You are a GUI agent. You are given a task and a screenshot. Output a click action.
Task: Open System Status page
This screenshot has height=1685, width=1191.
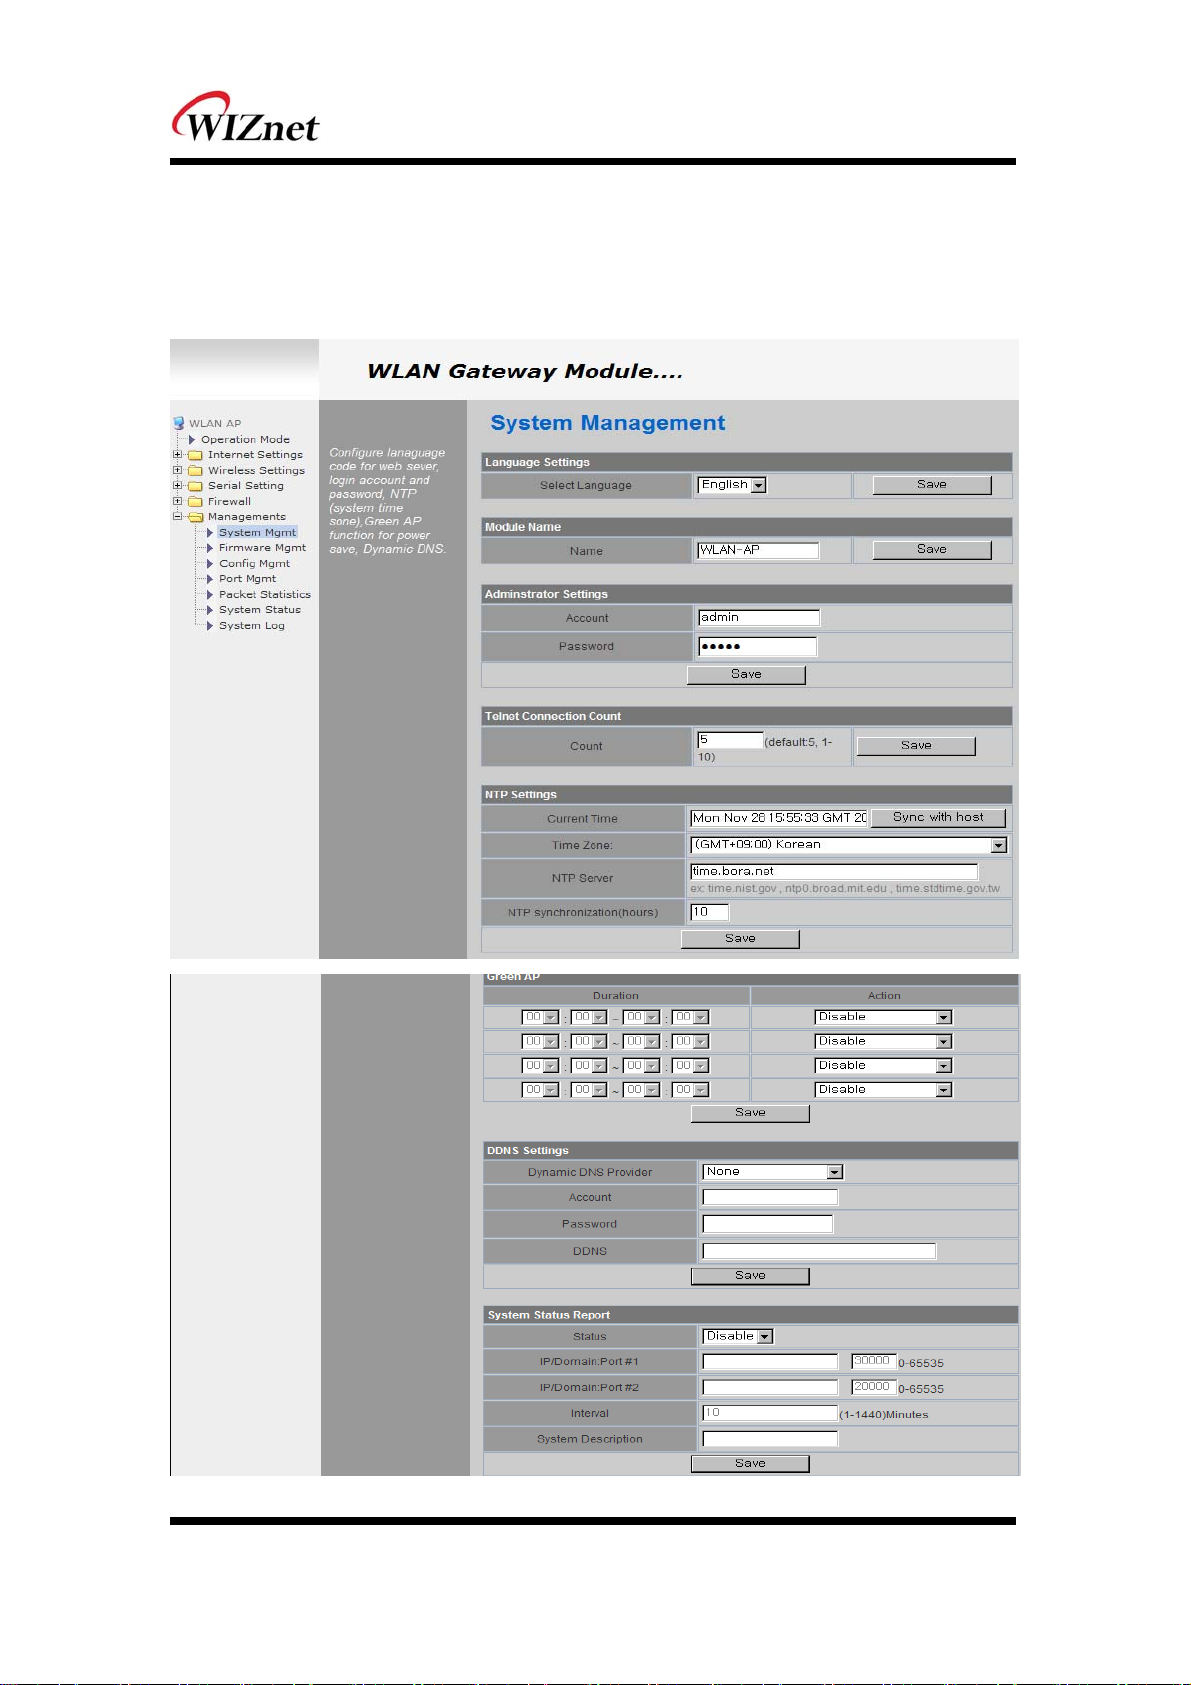[x=259, y=610]
